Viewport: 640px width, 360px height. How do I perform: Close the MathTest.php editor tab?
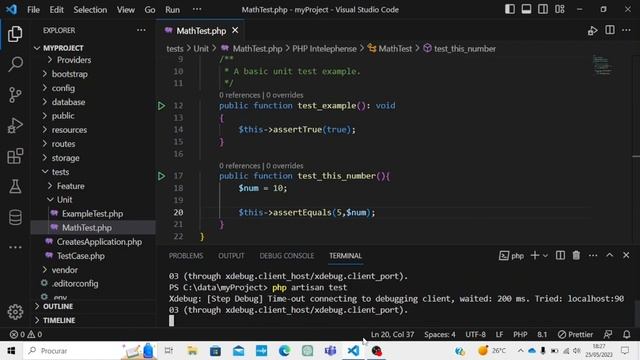pos(235,31)
